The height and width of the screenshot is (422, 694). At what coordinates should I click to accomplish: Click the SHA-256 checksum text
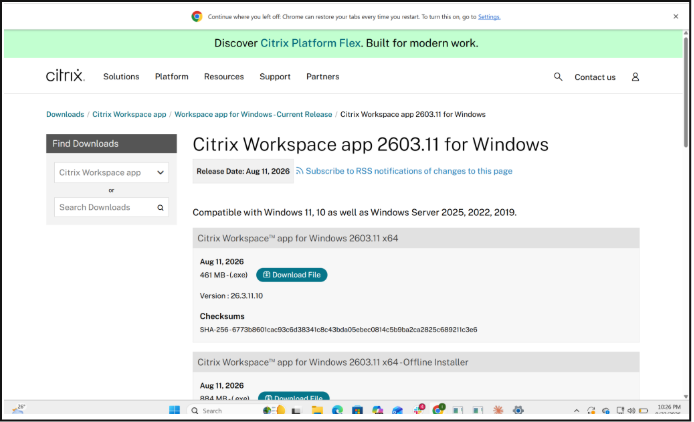(338, 329)
